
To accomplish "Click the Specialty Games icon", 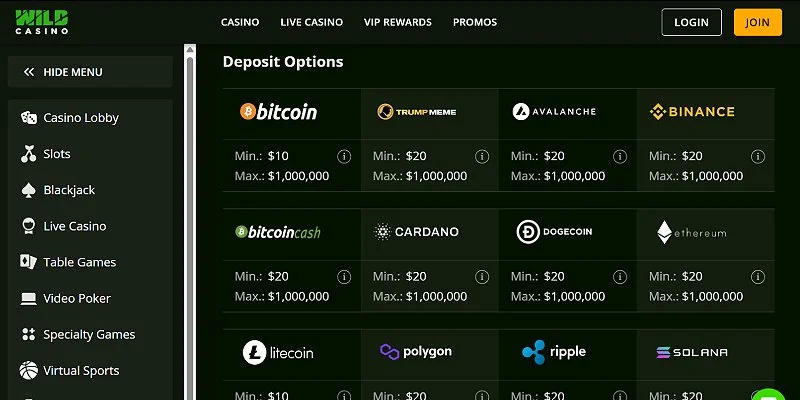I will 28,334.
